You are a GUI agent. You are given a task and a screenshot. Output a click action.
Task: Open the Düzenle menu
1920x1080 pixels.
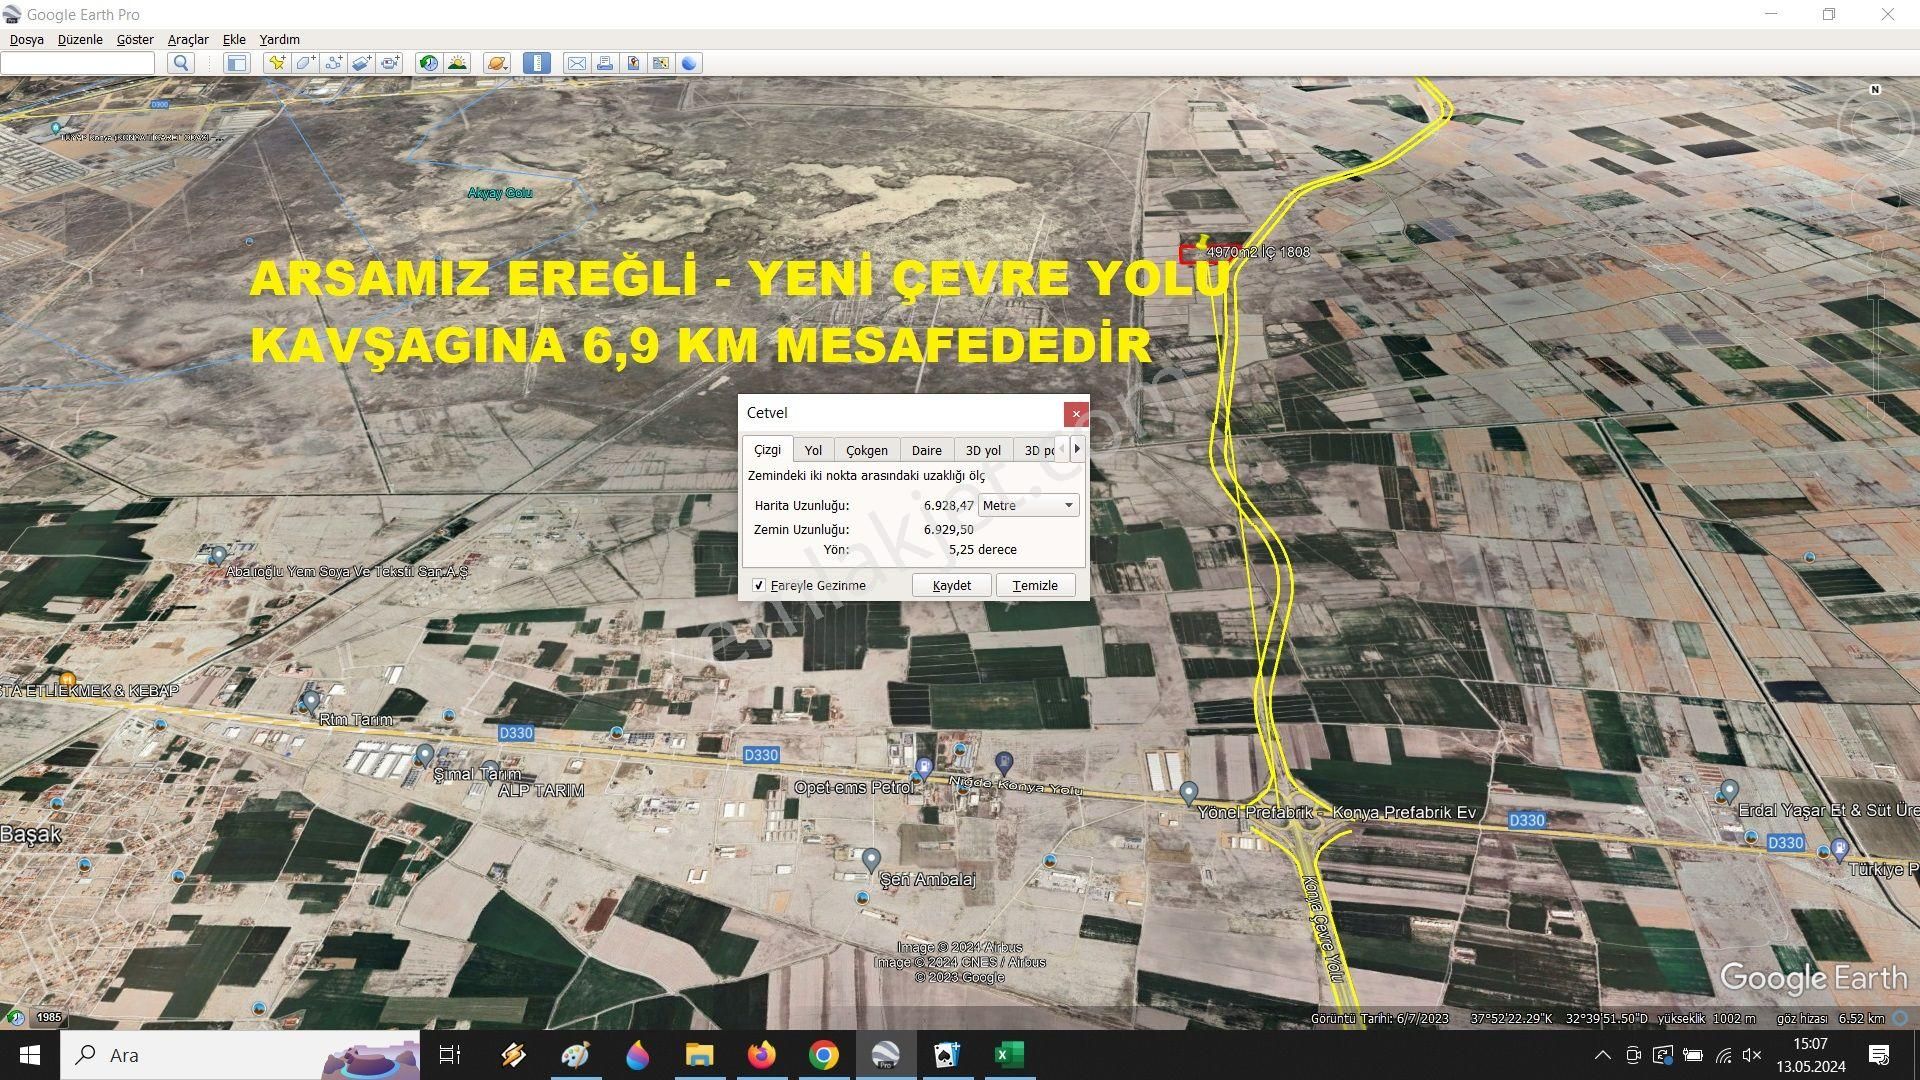tap(80, 39)
